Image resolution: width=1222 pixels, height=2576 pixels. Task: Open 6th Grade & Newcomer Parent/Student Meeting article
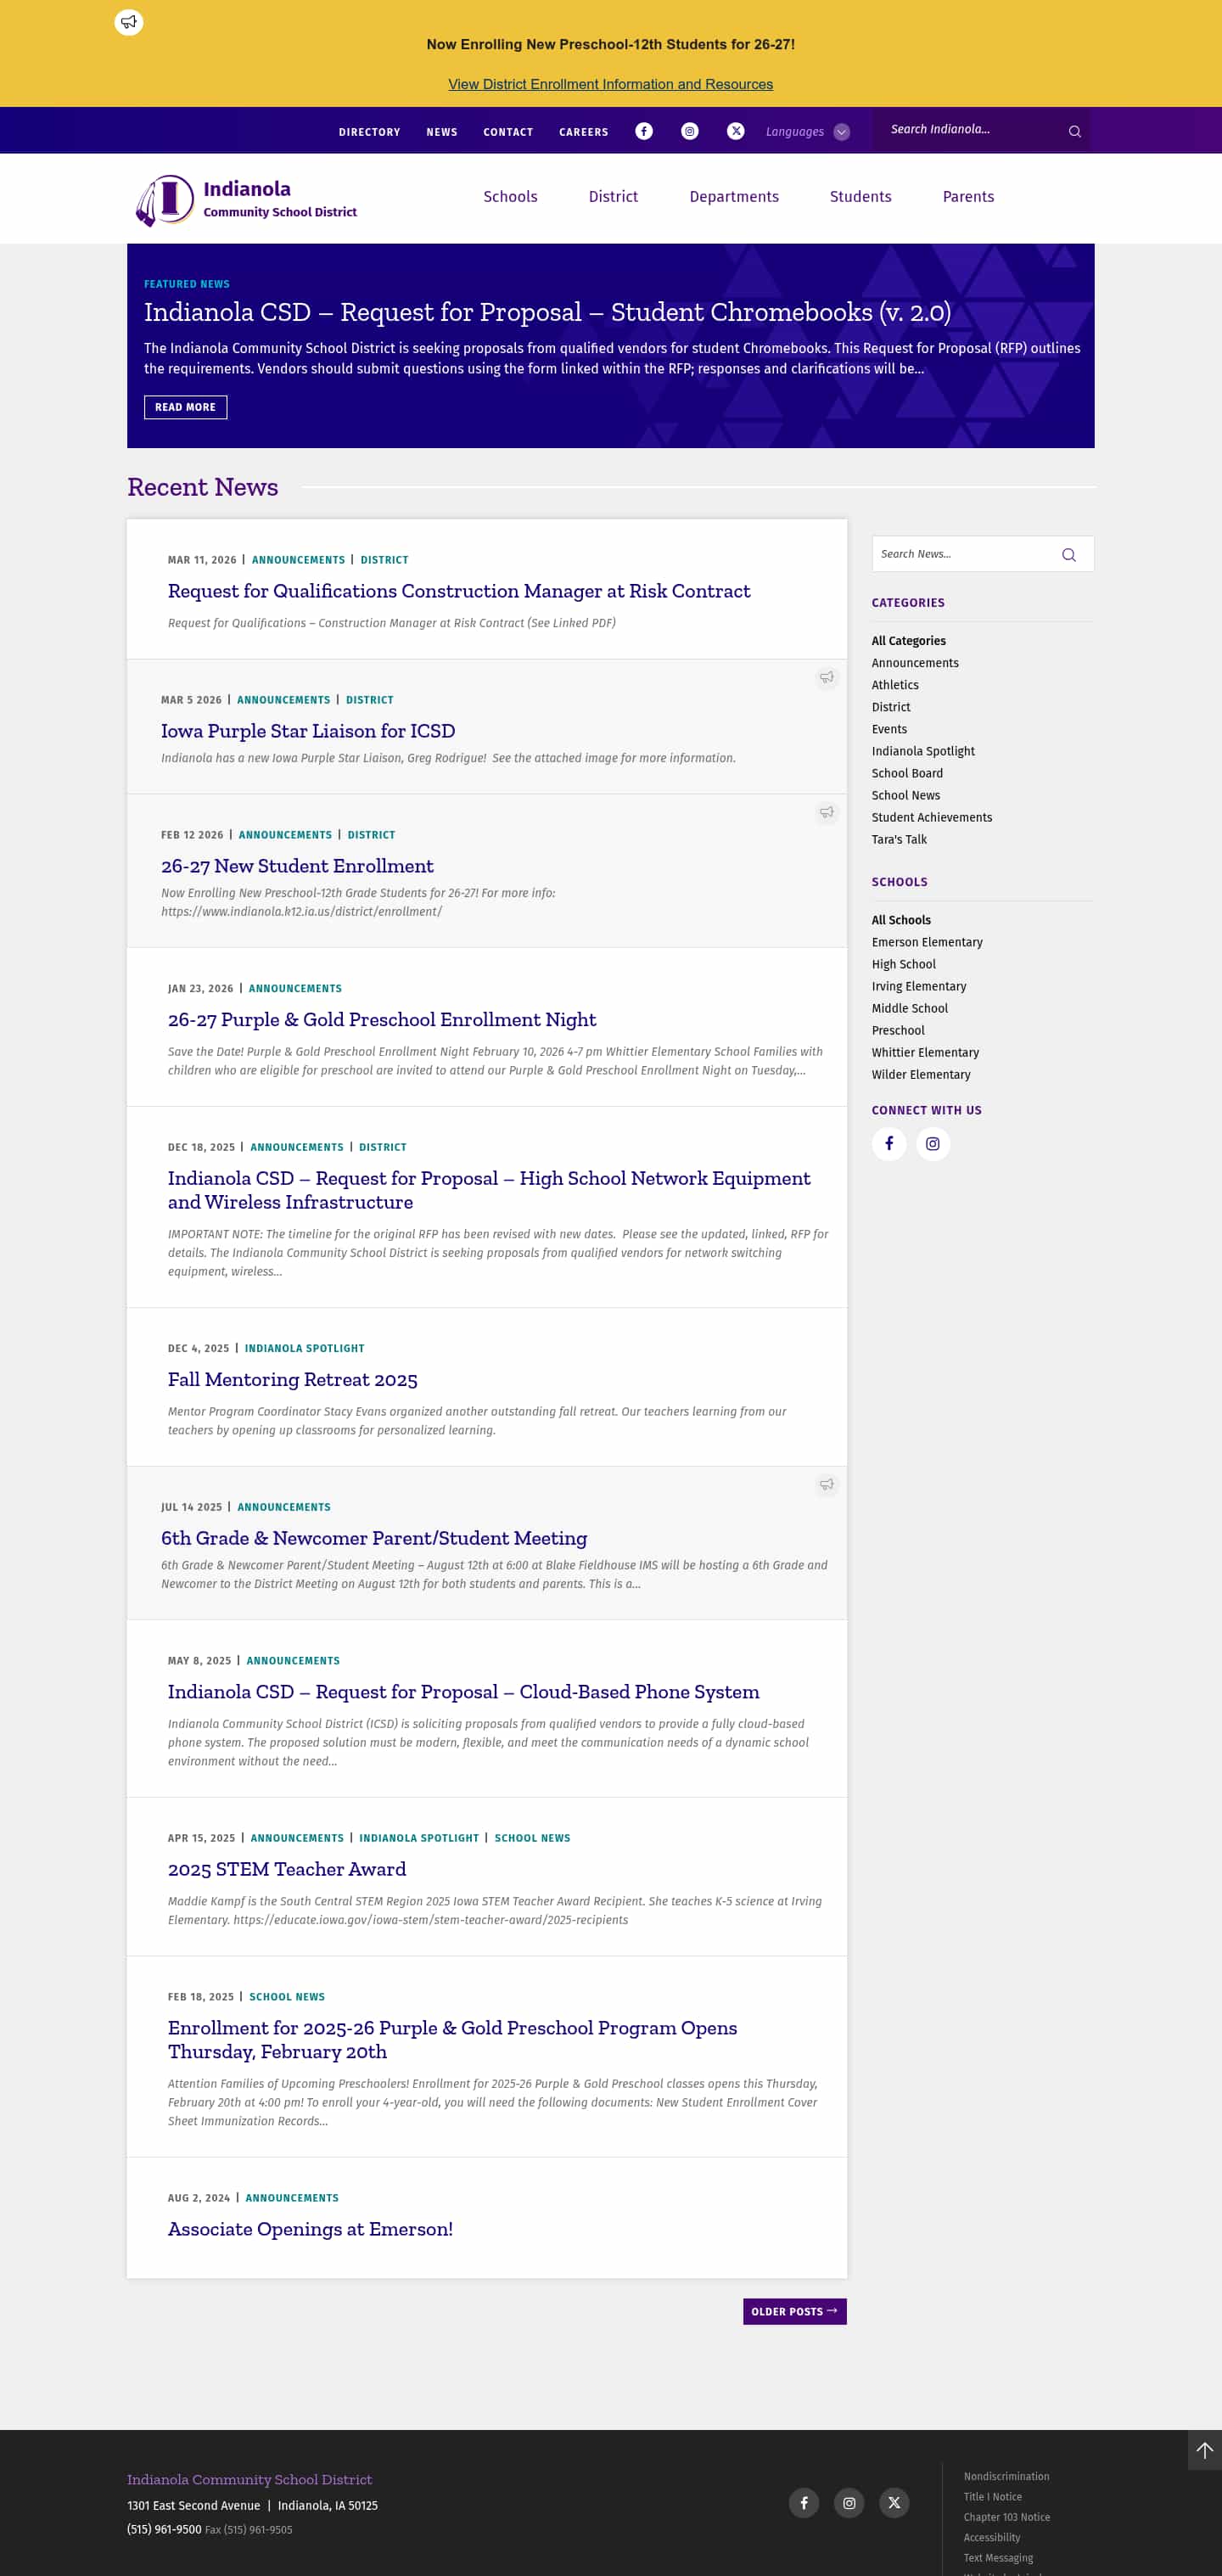click(x=374, y=1538)
